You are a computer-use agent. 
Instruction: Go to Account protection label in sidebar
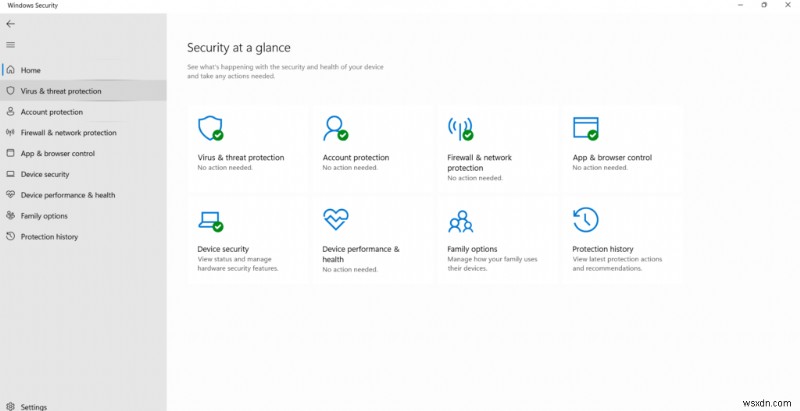52,112
